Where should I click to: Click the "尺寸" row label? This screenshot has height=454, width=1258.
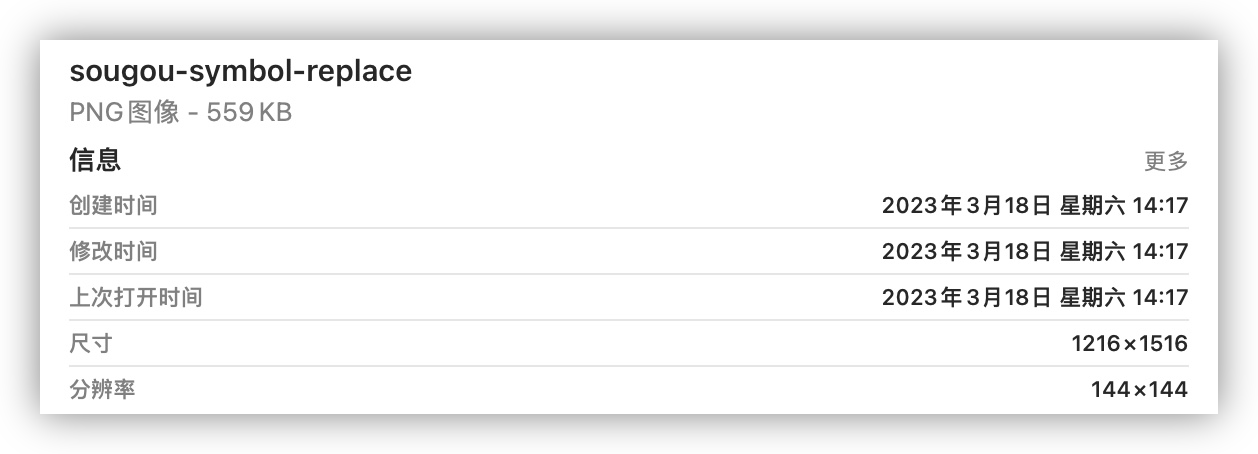tap(91, 343)
